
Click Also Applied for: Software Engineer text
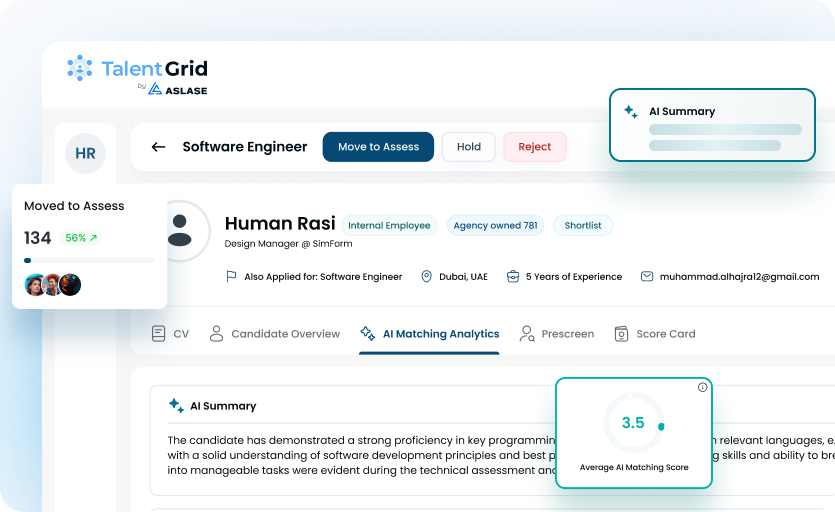[x=323, y=277]
